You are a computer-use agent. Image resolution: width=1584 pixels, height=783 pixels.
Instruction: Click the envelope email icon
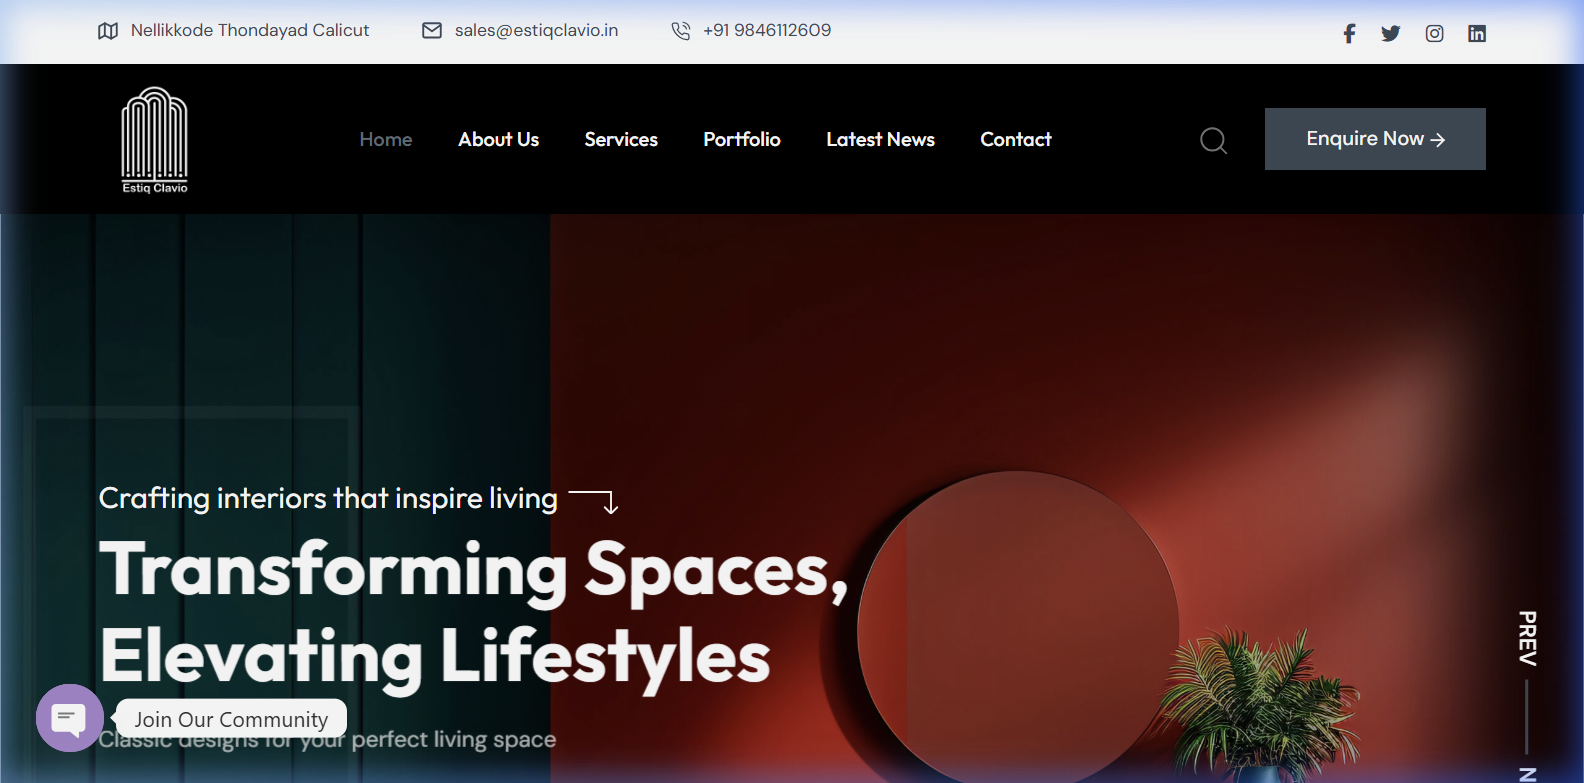click(x=432, y=31)
